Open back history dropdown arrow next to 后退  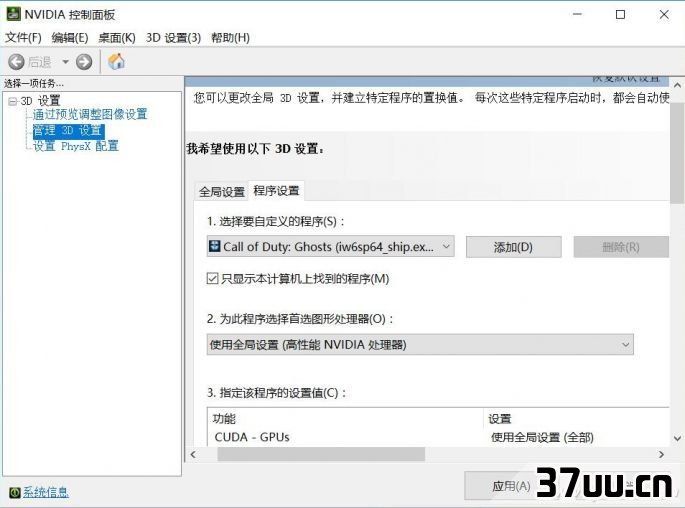(x=65, y=62)
